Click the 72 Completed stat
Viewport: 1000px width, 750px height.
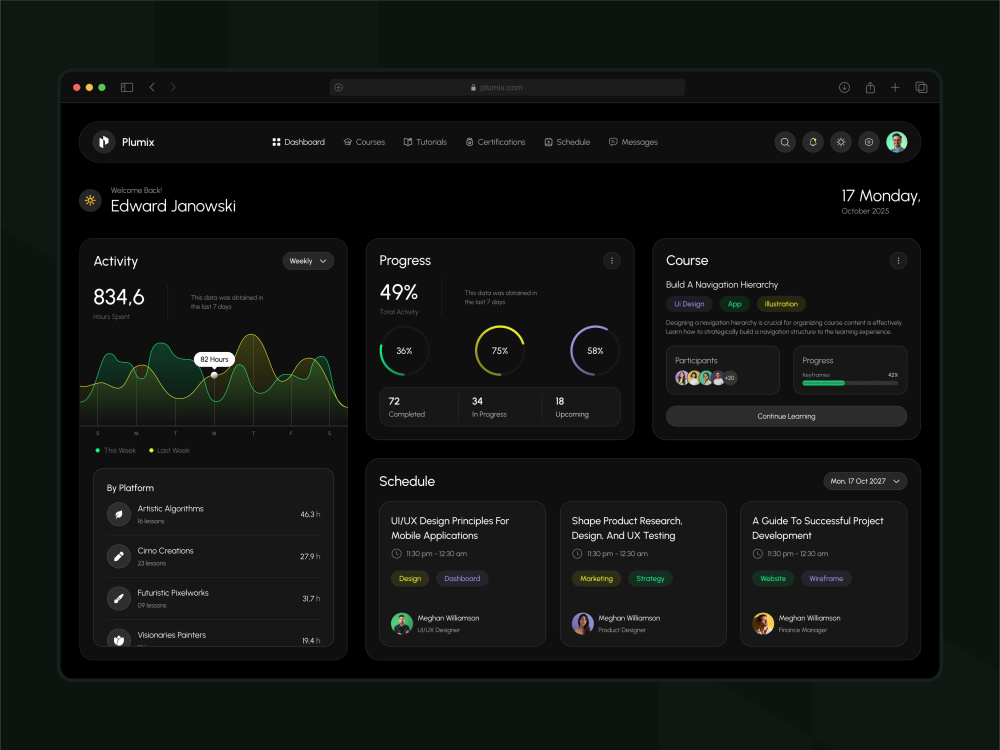point(407,407)
